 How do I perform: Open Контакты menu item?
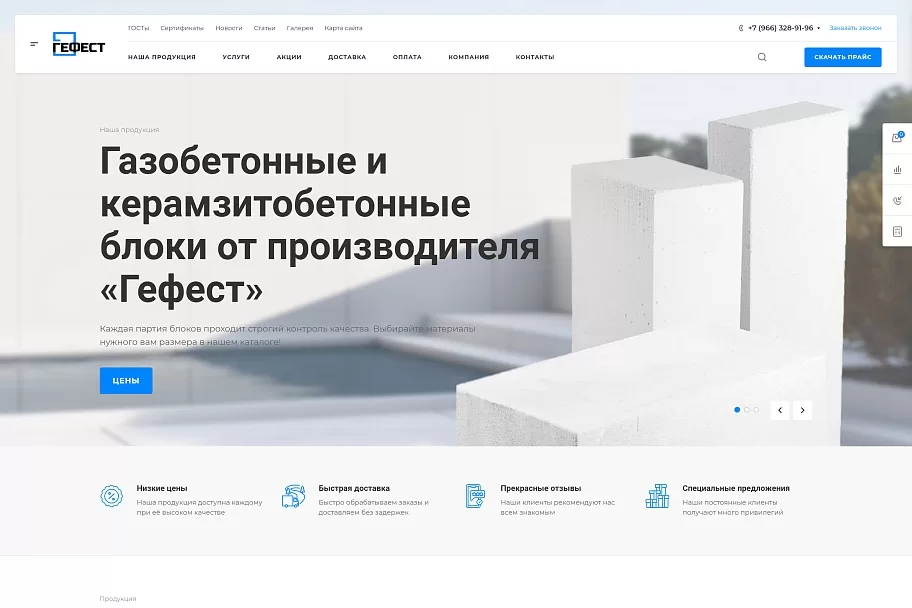pyautogui.click(x=535, y=57)
